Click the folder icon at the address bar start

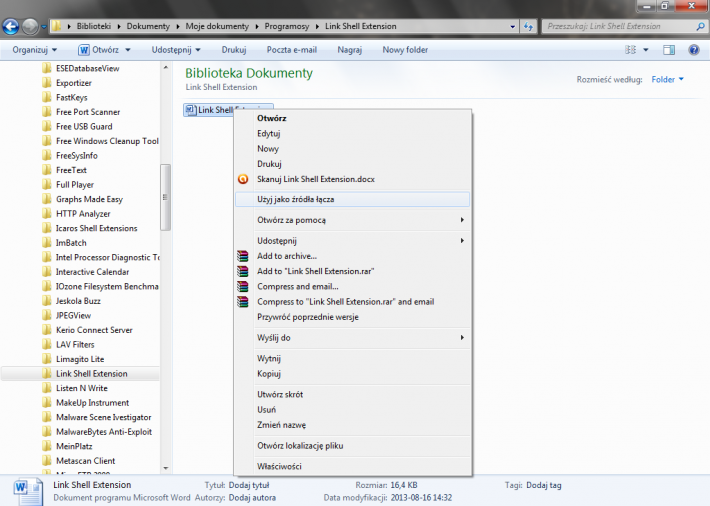click(x=57, y=26)
